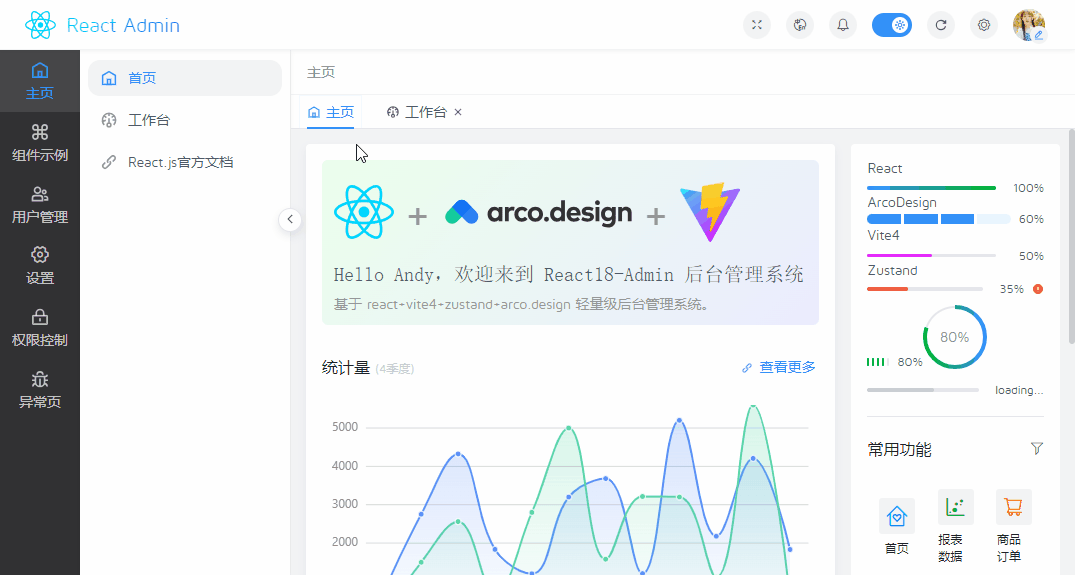Click the arco.design logo
The width and height of the screenshot is (1075, 575).
538,212
